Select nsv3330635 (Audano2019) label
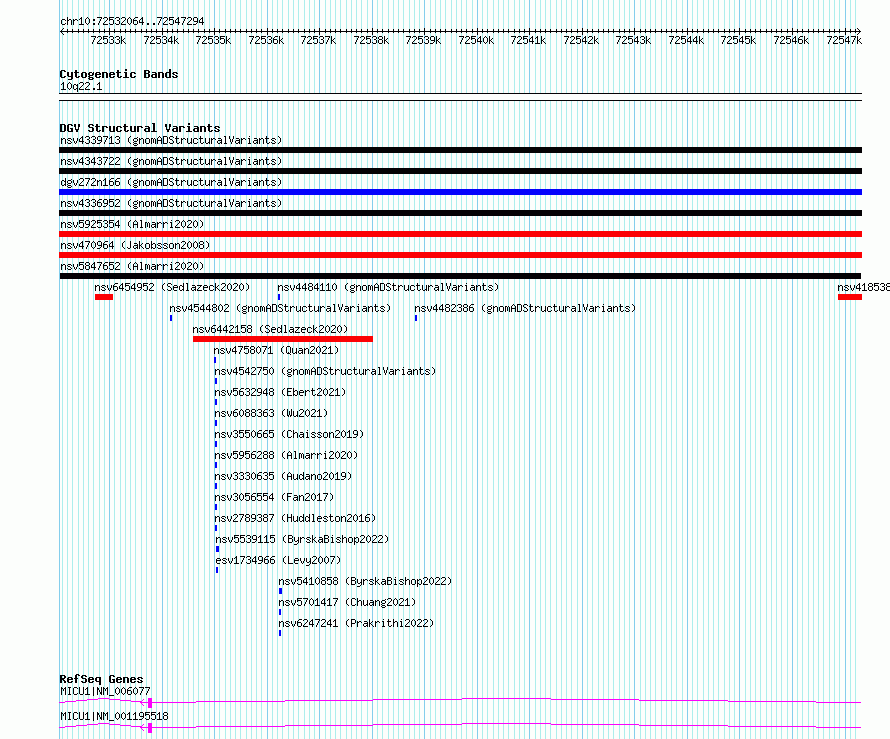The width and height of the screenshot is (890, 739). [283, 476]
